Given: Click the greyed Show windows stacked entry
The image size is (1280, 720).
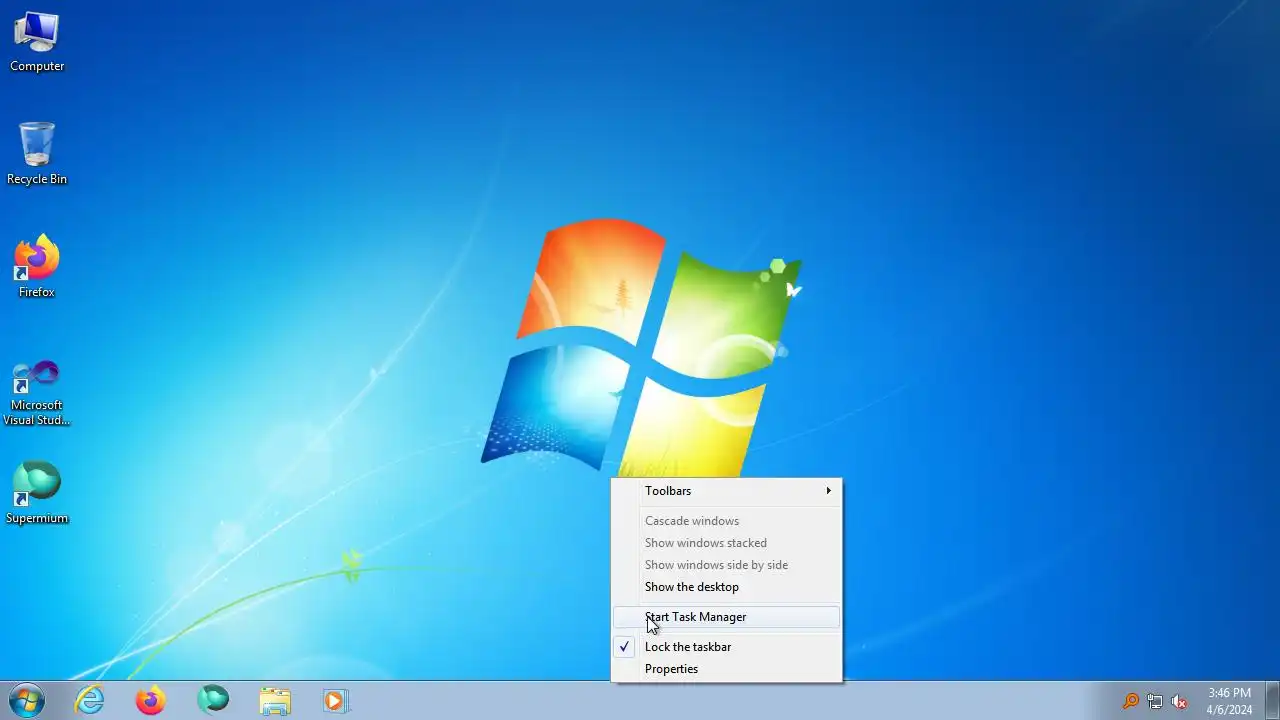Looking at the screenshot, I should pyautogui.click(x=726, y=543).
